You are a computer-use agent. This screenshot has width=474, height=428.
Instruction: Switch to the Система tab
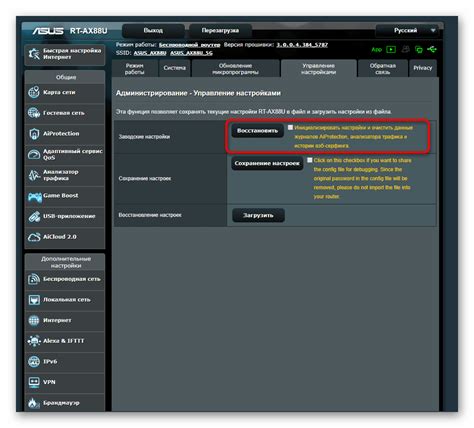174,68
